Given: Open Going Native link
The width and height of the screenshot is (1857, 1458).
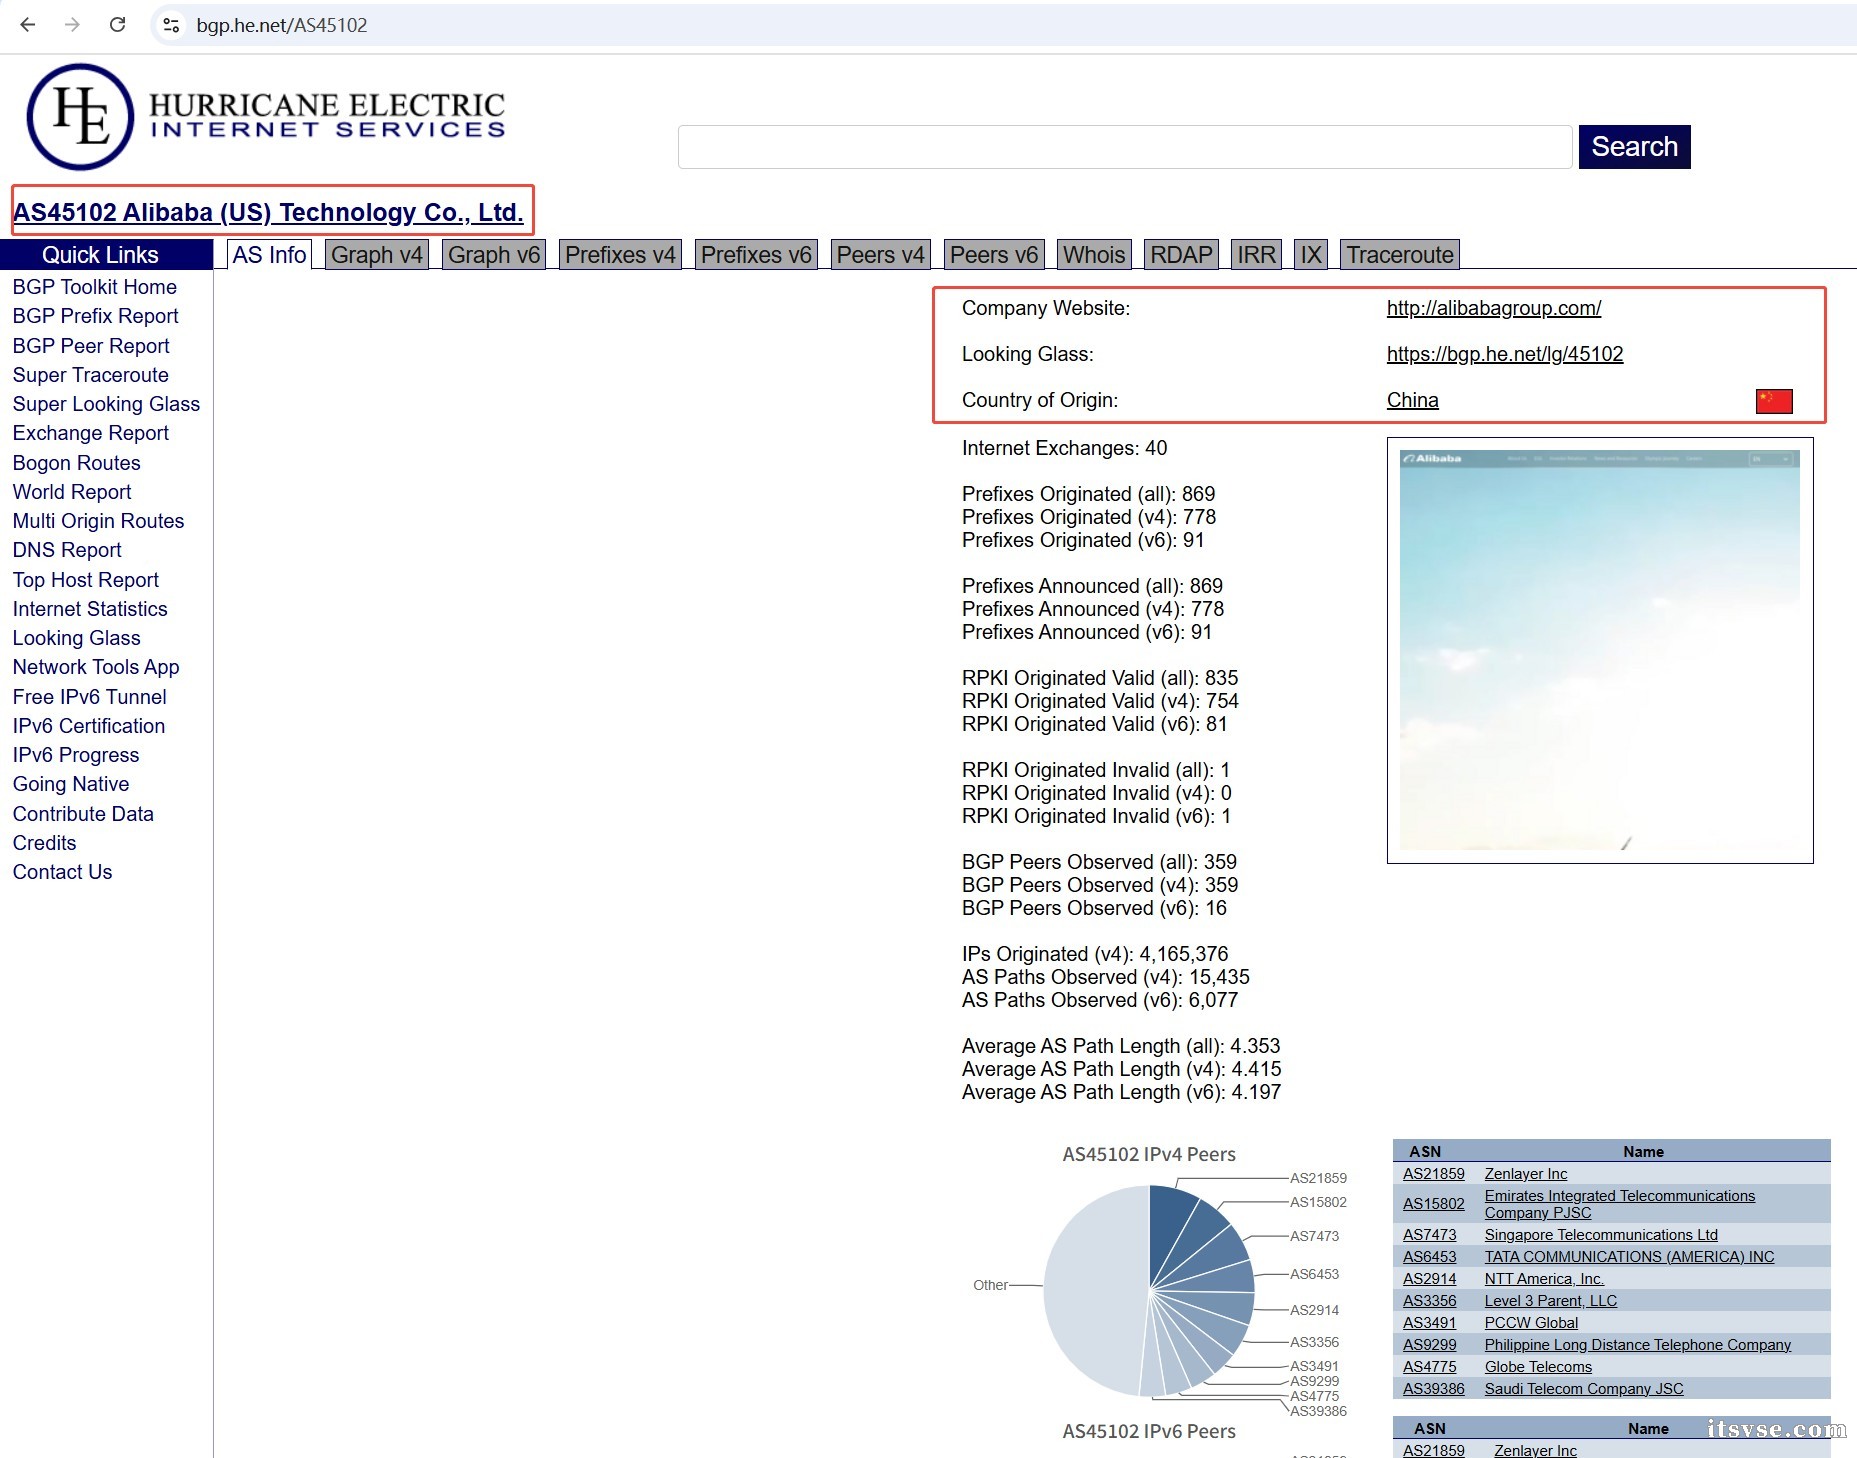Looking at the screenshot, I should pyautogui.click(x=71, y=784).
